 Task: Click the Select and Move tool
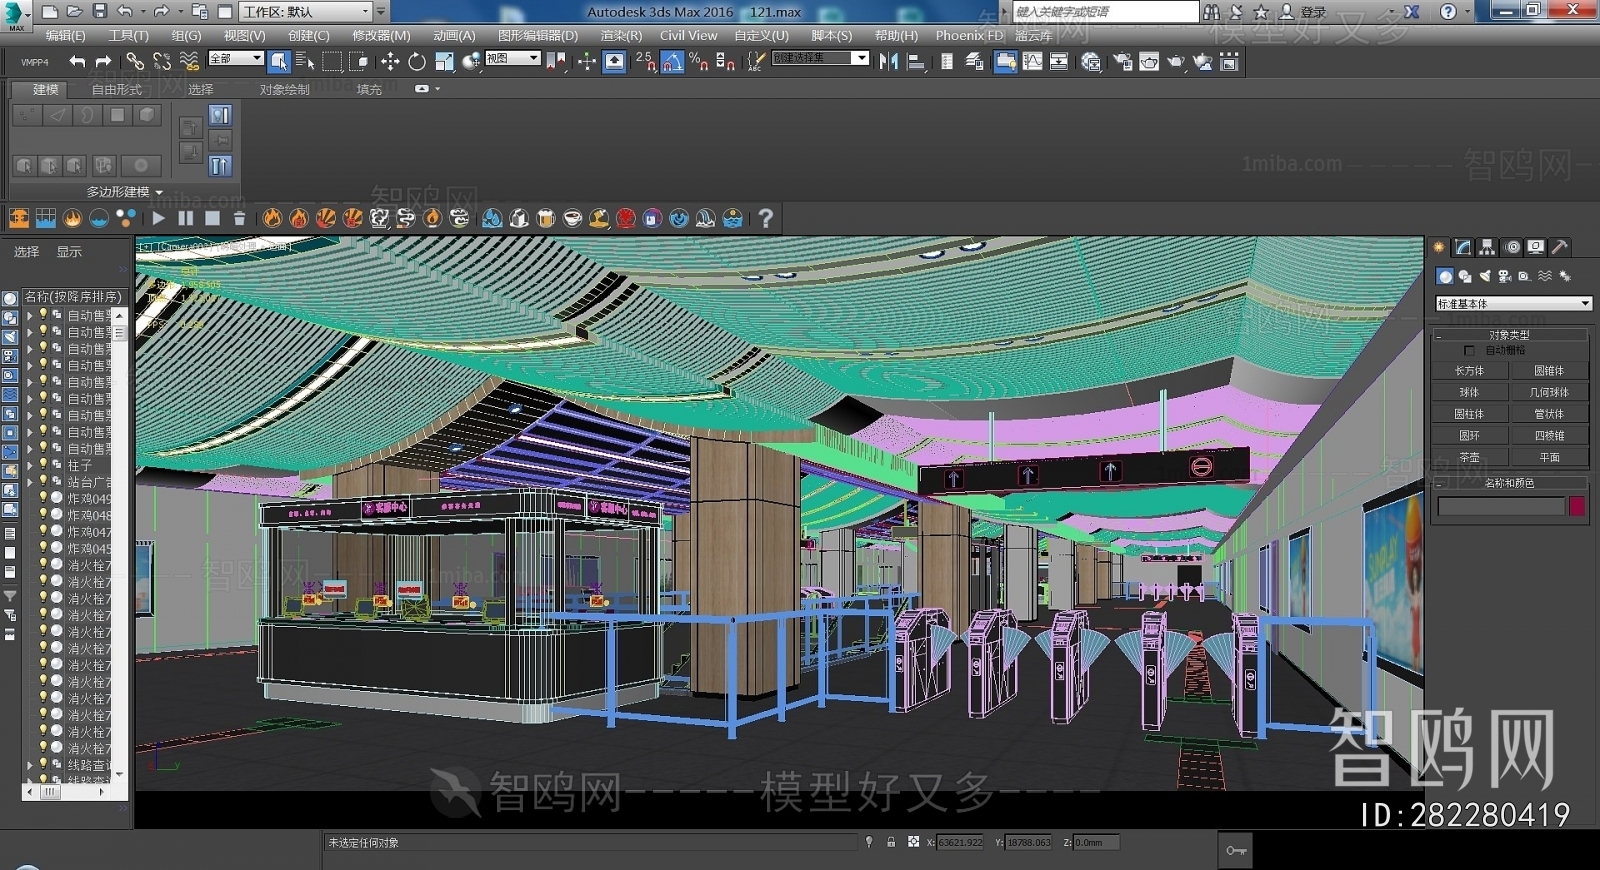tap(390, 62)
